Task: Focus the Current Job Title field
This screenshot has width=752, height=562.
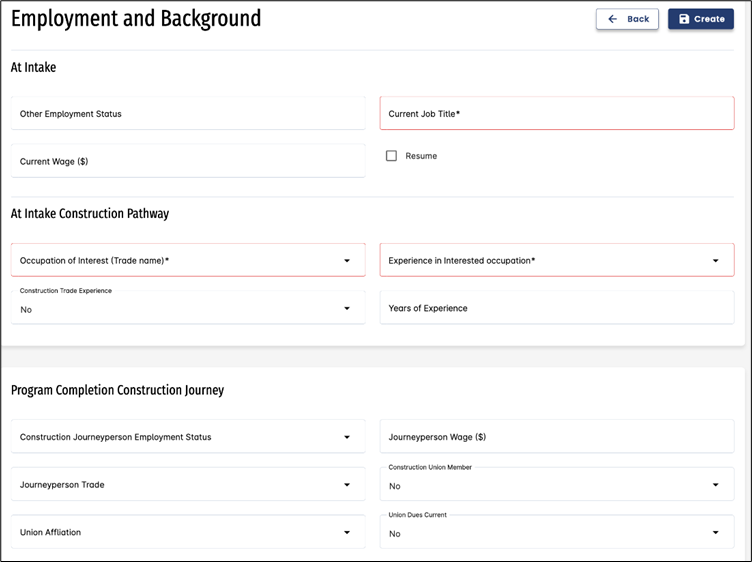Action: point(557,114)
